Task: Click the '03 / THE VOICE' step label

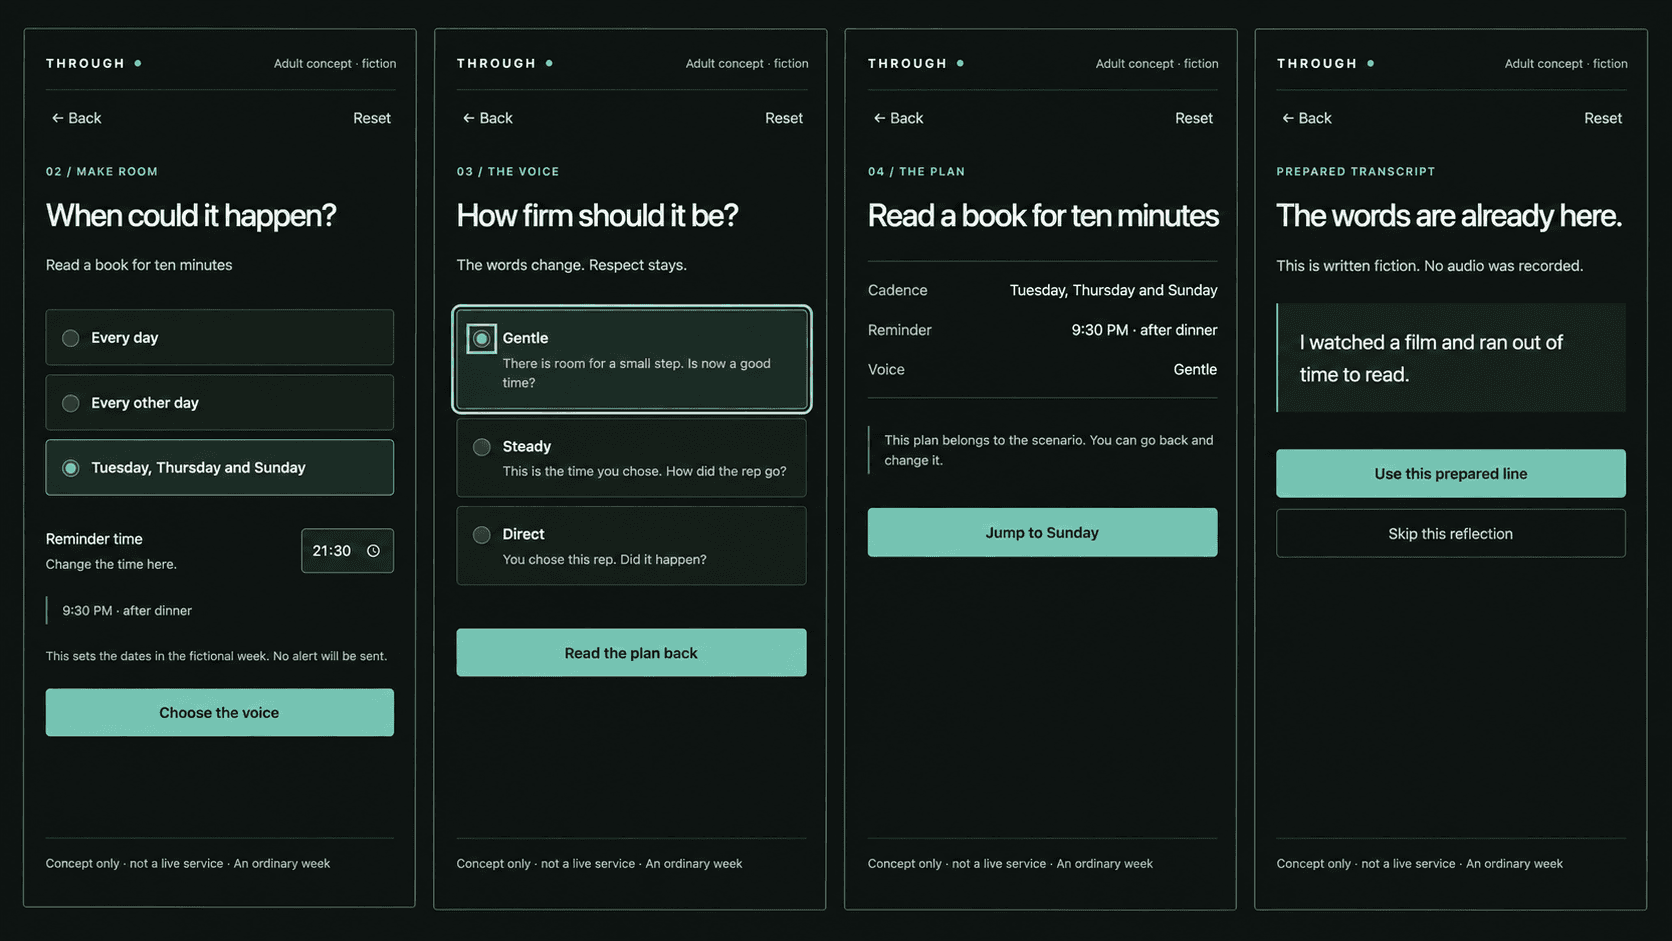Action: 508,172
